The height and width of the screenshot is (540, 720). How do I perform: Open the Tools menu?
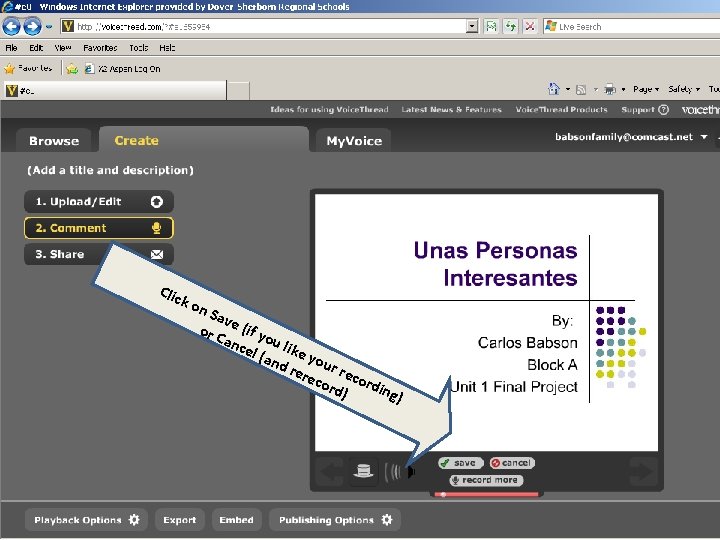139,48
